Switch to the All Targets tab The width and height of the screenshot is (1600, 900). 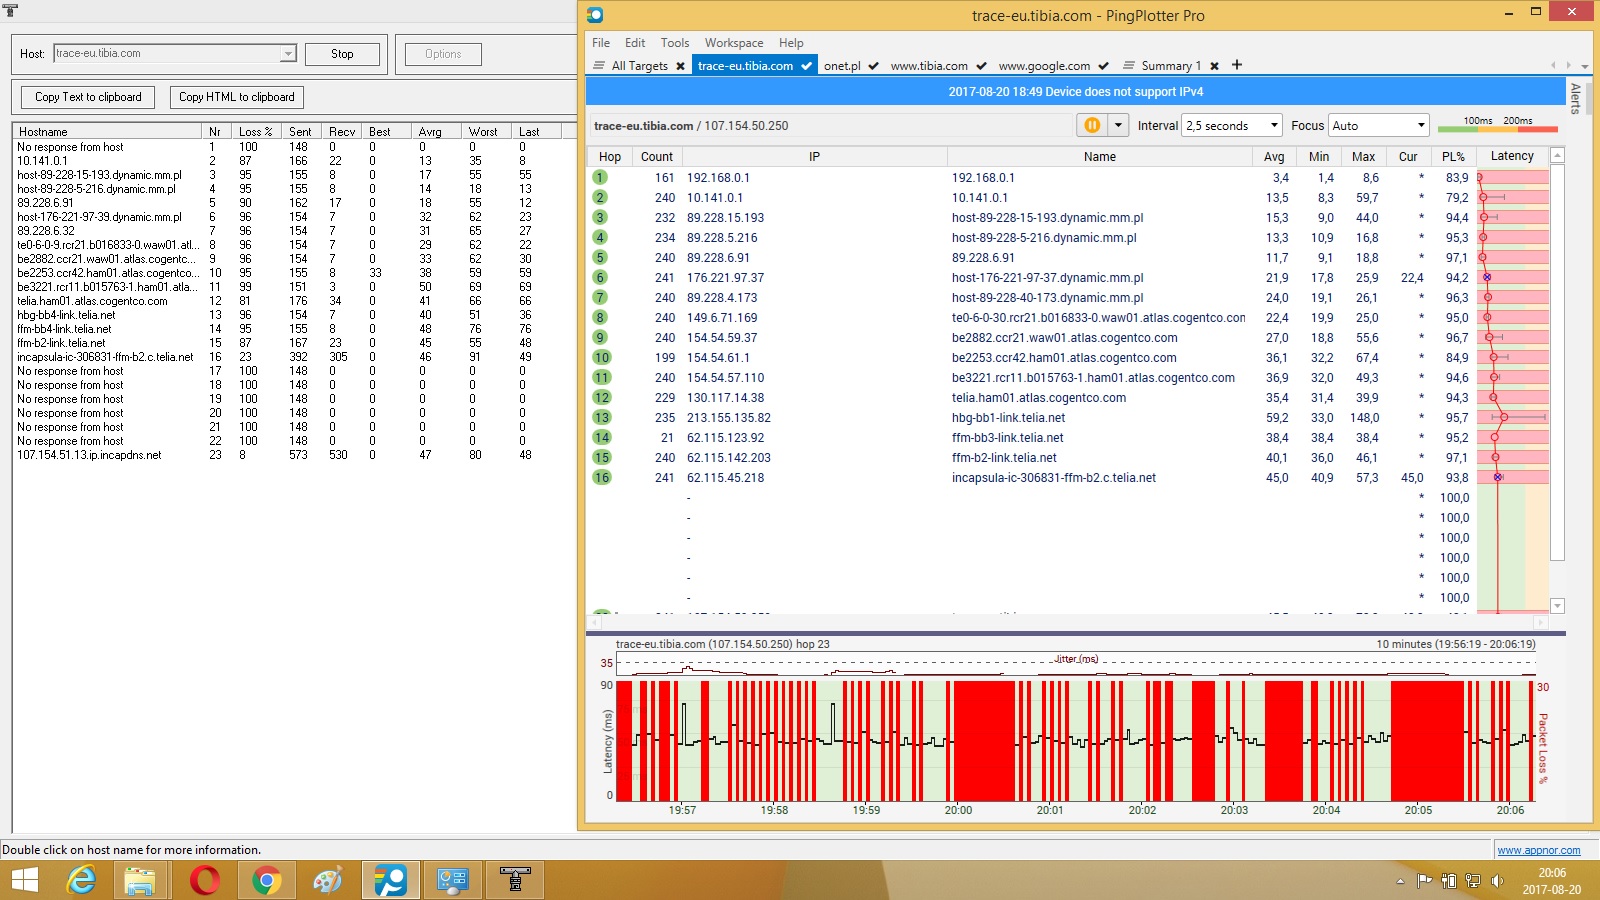tap(639, 66)
